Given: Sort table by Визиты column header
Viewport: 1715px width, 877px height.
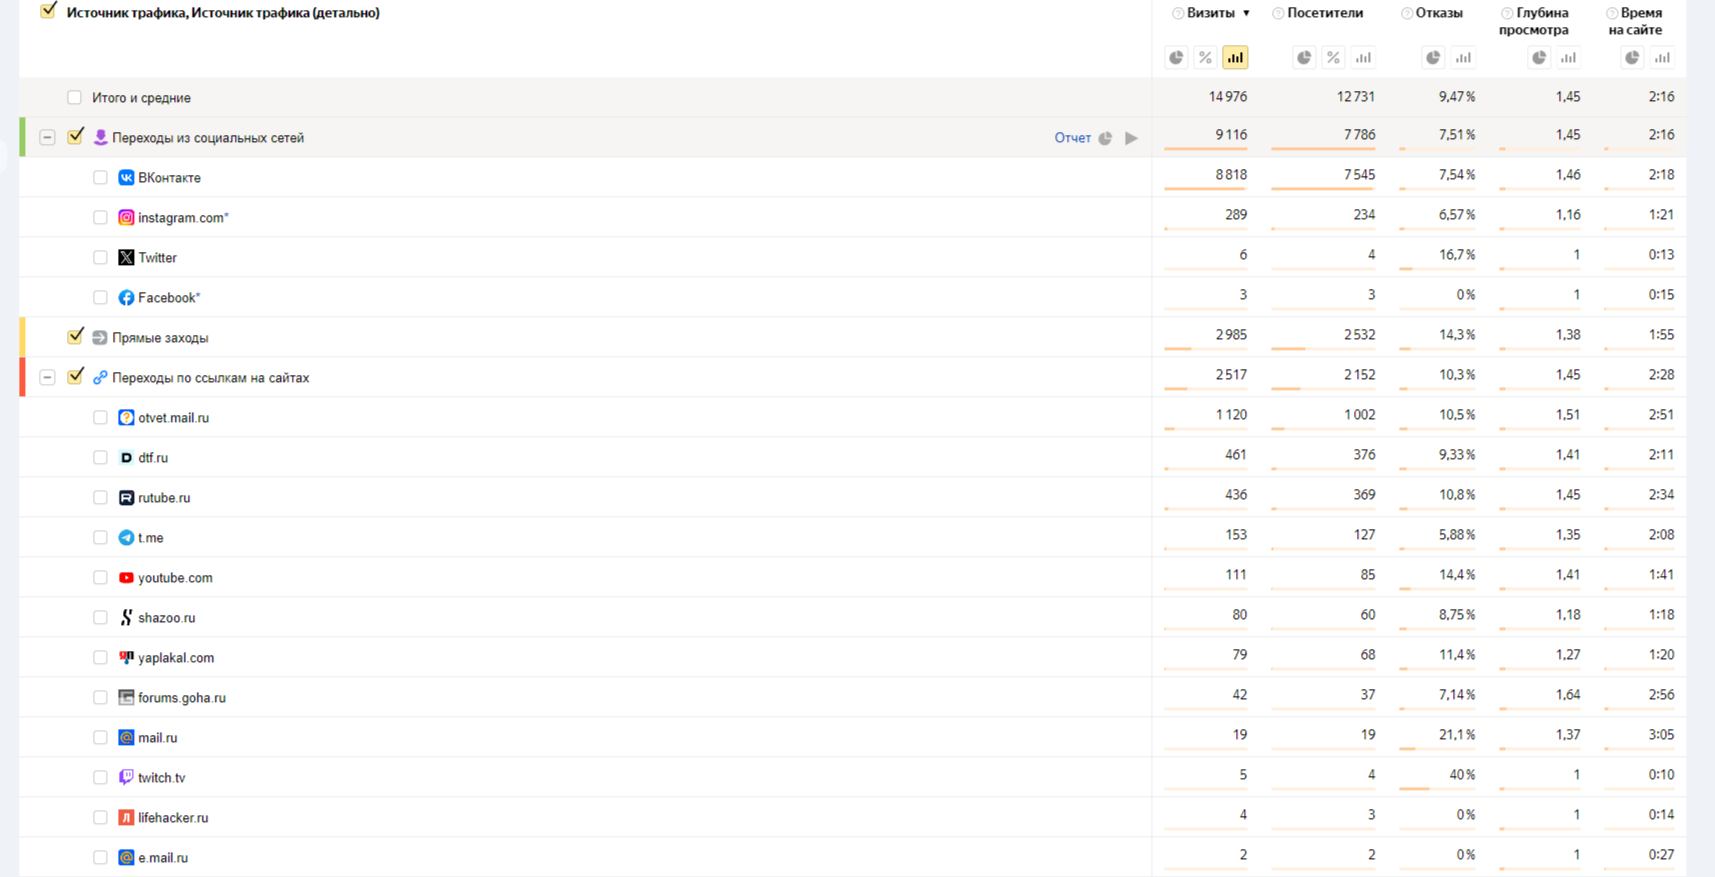Looking at the screenshot, I should pyautogui.click(x=1211, y=13).
